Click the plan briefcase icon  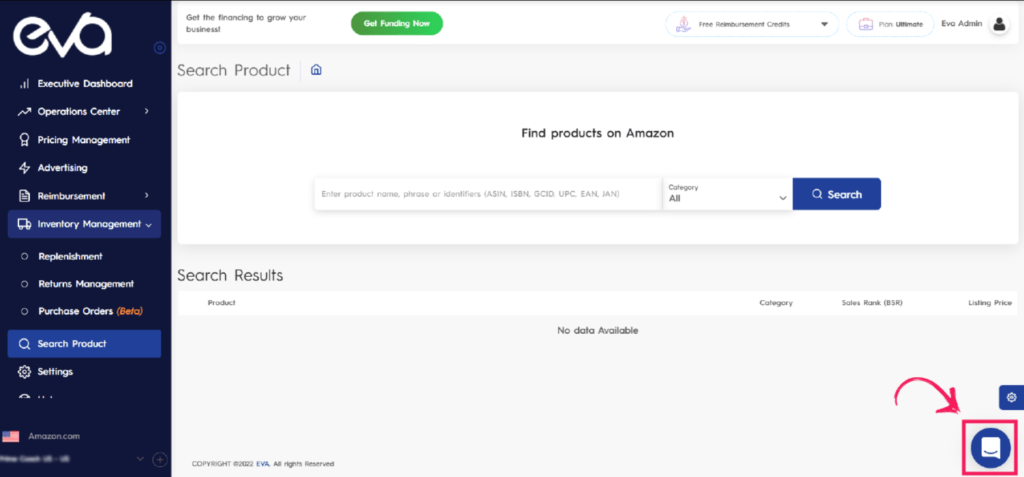tap(865, 24)
